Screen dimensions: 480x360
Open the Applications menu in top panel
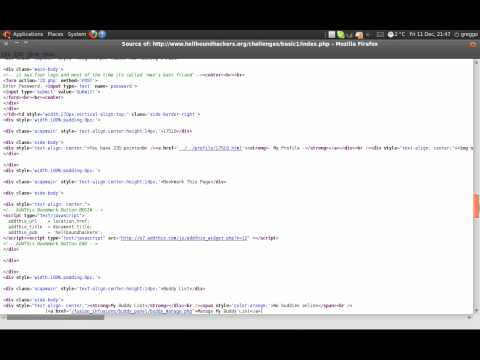pyautogui.click(x=28, y=34)
